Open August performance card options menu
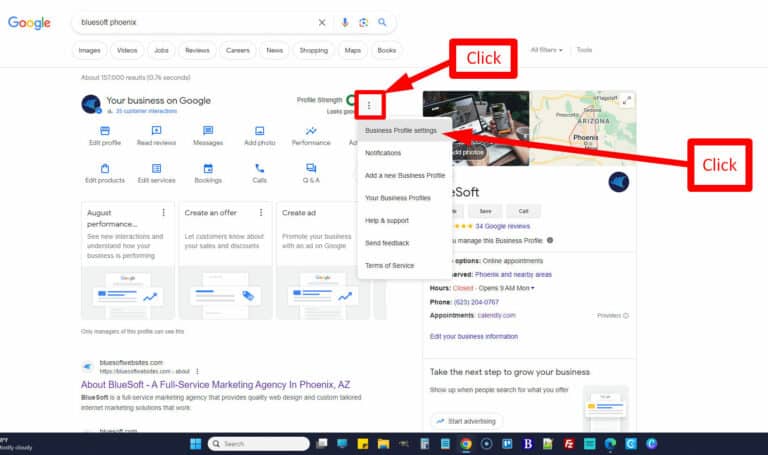768x455 pixels. [164, 213]
